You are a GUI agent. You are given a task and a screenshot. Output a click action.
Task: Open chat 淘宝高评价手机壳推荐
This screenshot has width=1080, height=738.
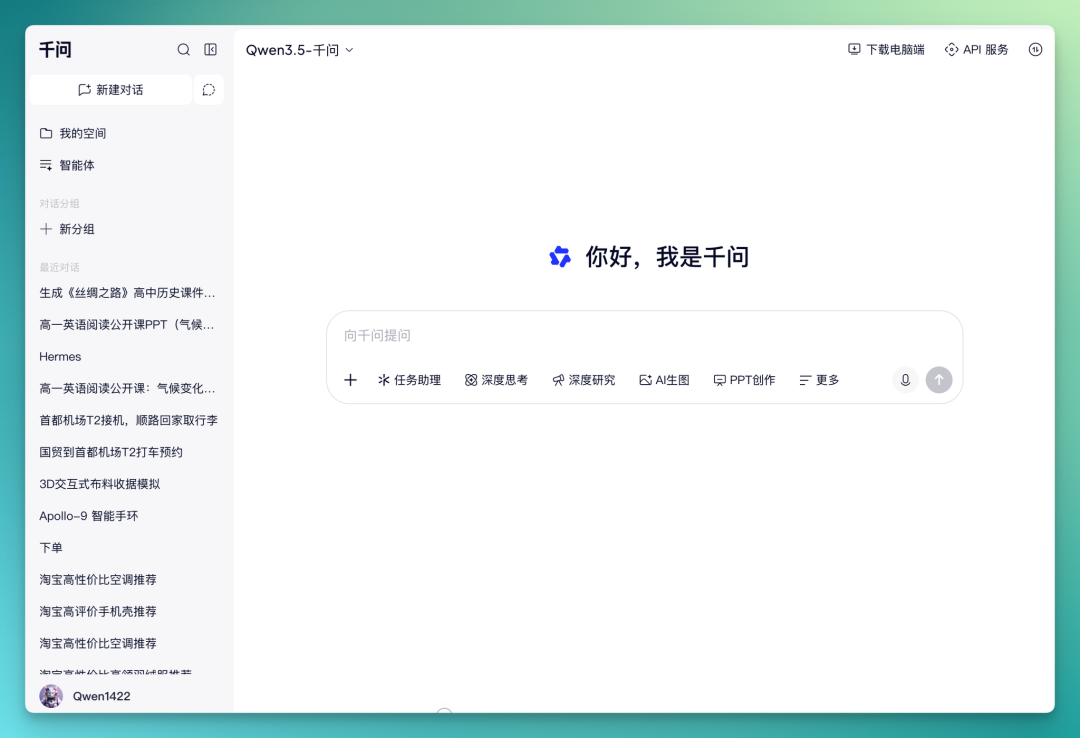98,611
